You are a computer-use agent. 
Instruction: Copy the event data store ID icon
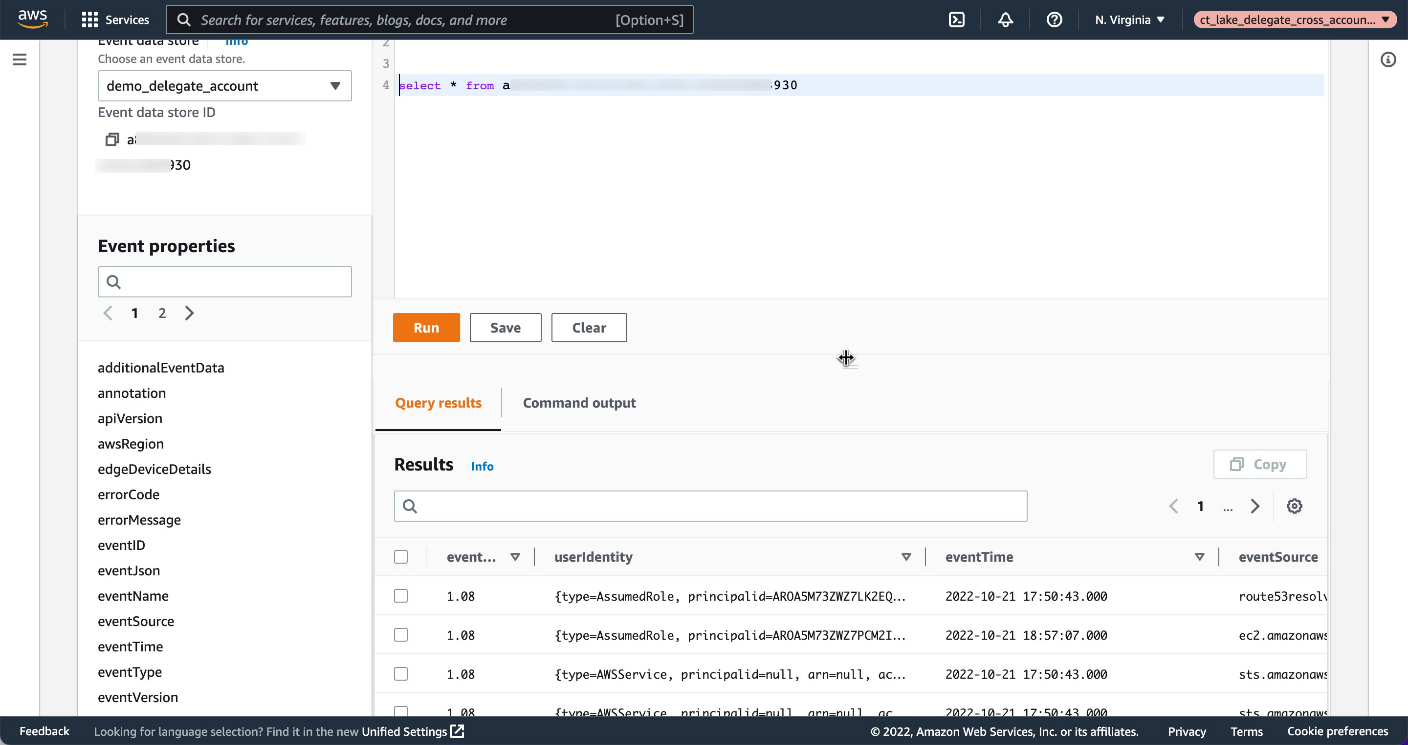coord(112,138)
